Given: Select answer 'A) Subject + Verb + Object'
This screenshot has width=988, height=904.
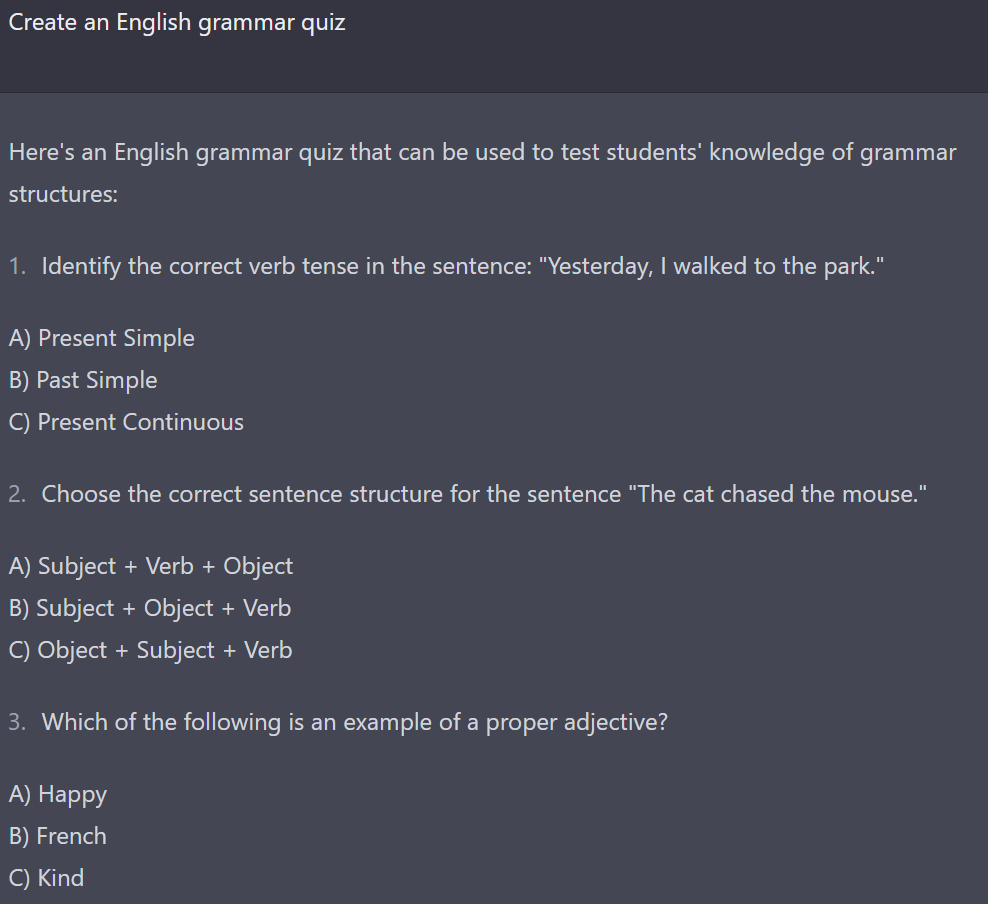Looking at the screenshot, I should click(151, 566).
